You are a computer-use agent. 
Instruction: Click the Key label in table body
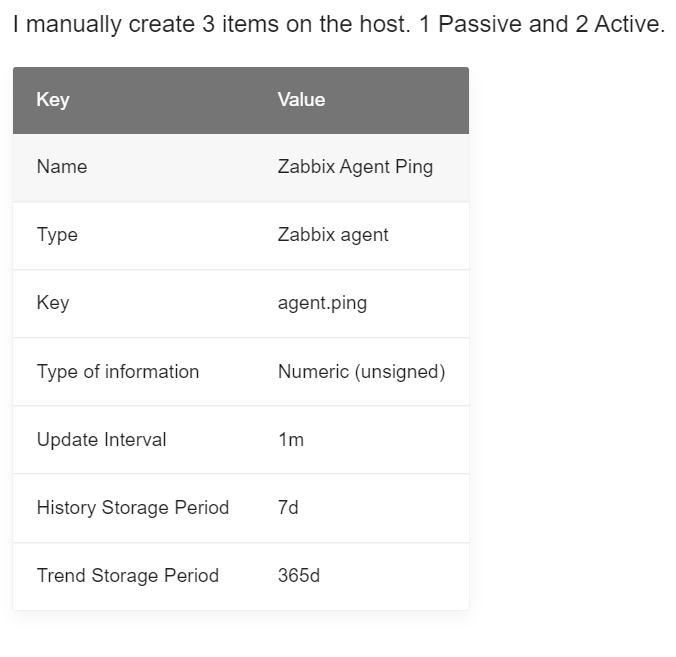click(x=53, y=303)
